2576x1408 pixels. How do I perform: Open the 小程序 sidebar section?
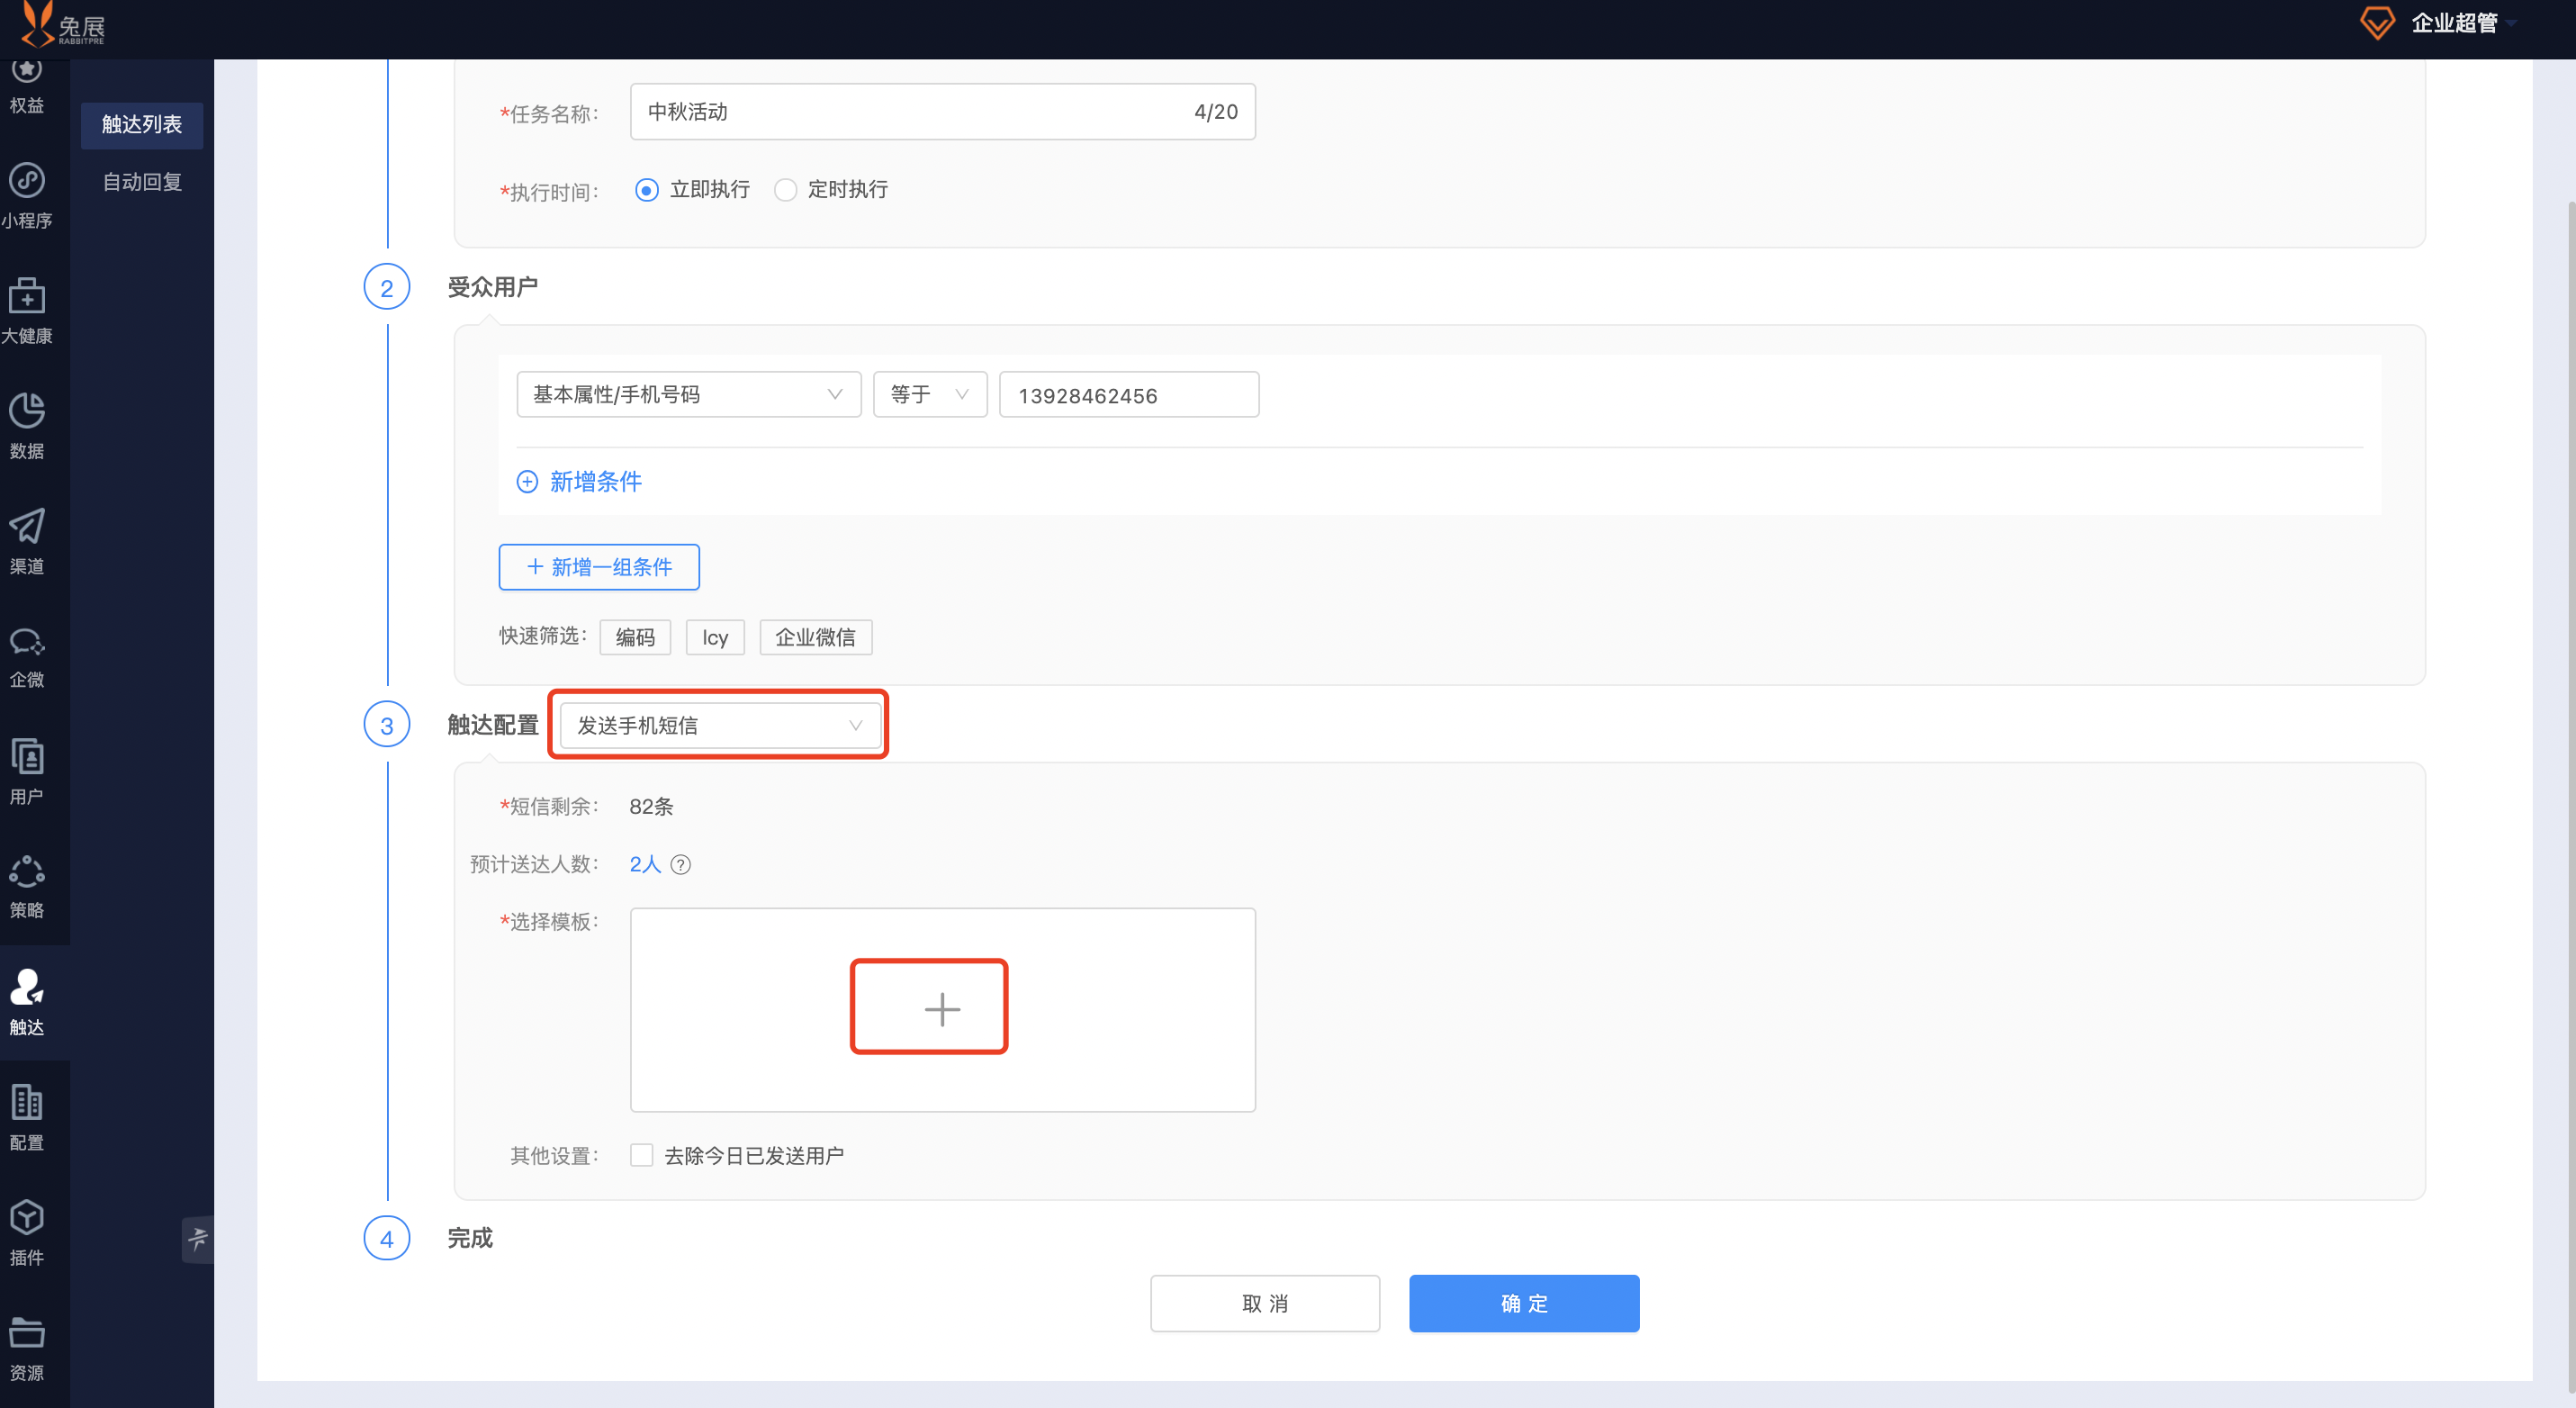tap(27, 197)
